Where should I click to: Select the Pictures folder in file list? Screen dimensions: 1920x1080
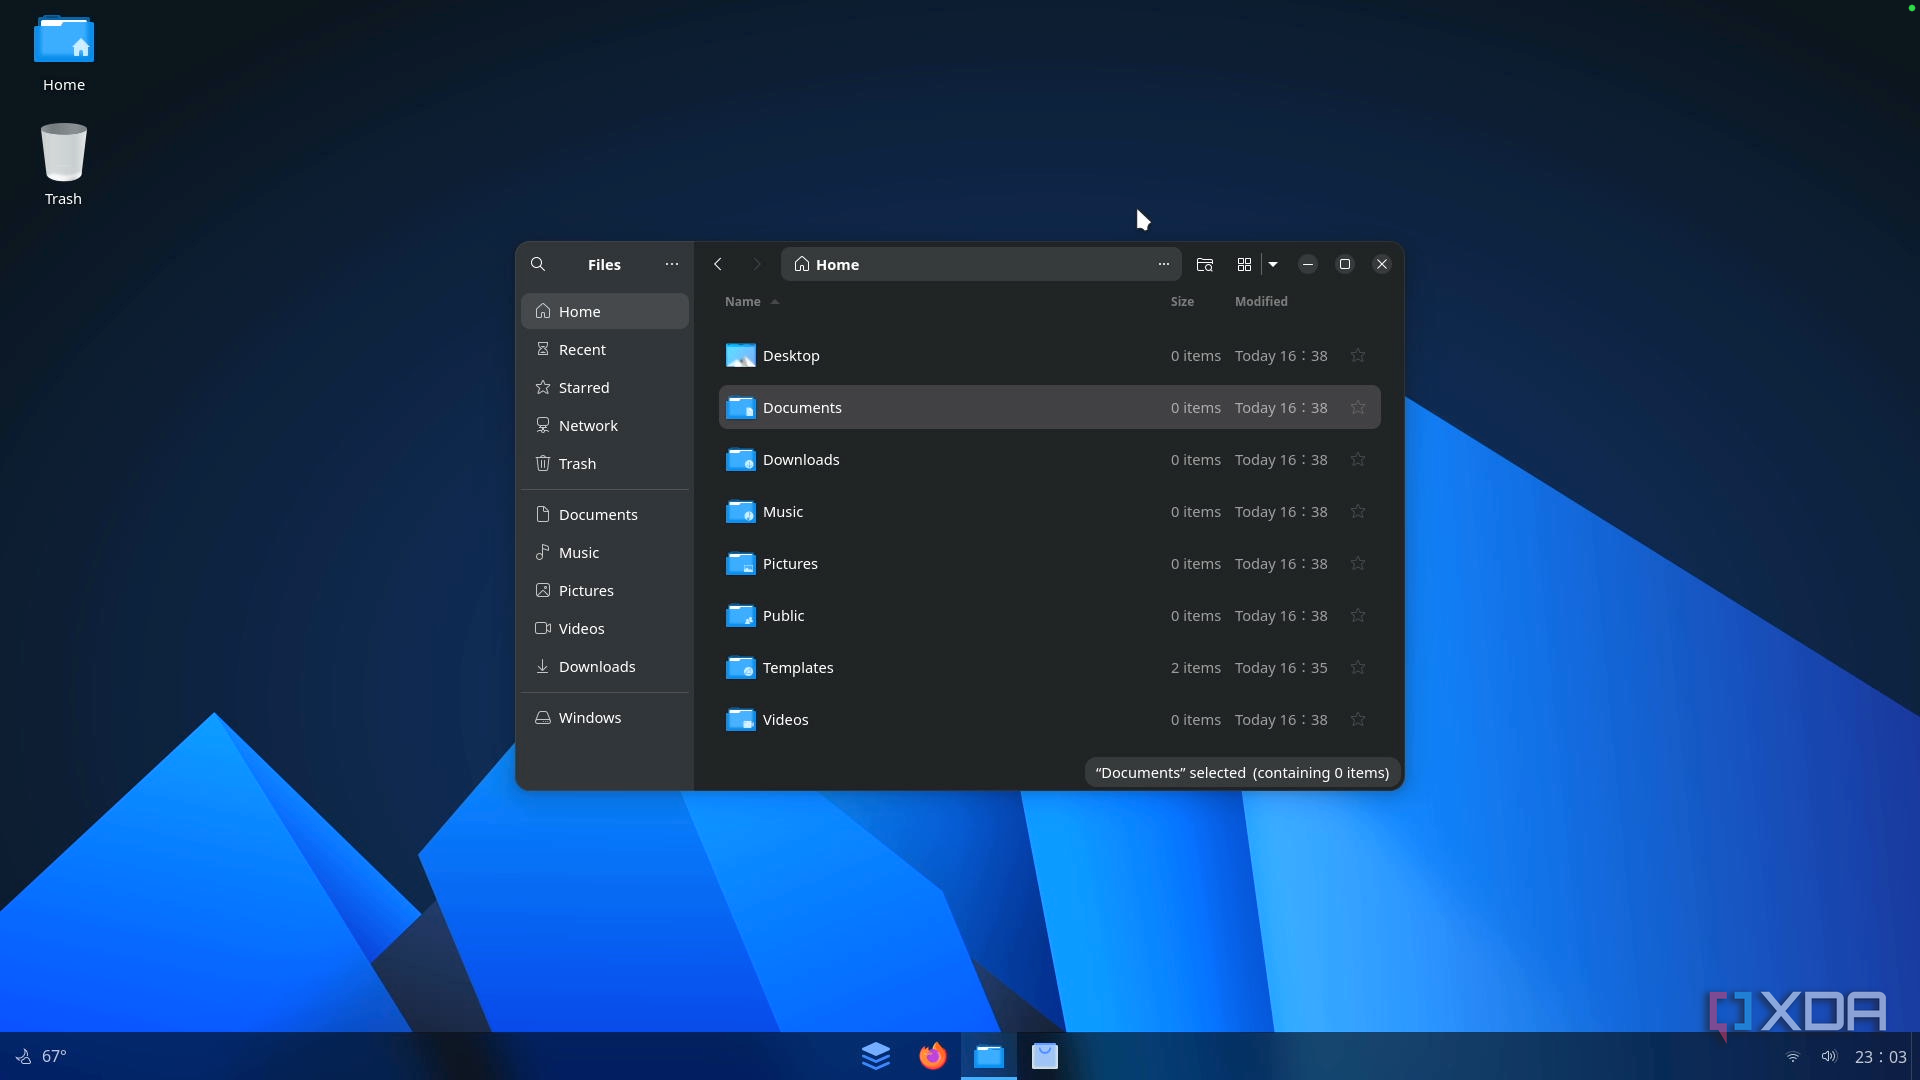790,564
